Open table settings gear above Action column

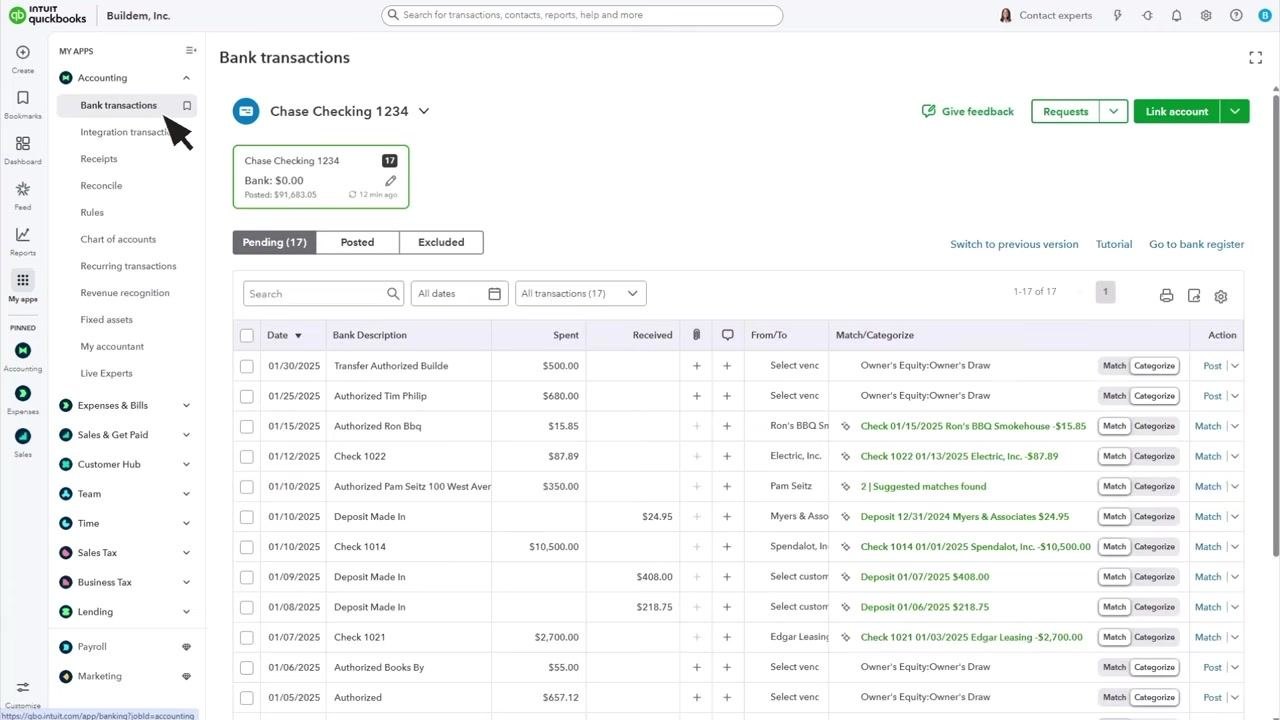click(1221, 296)
